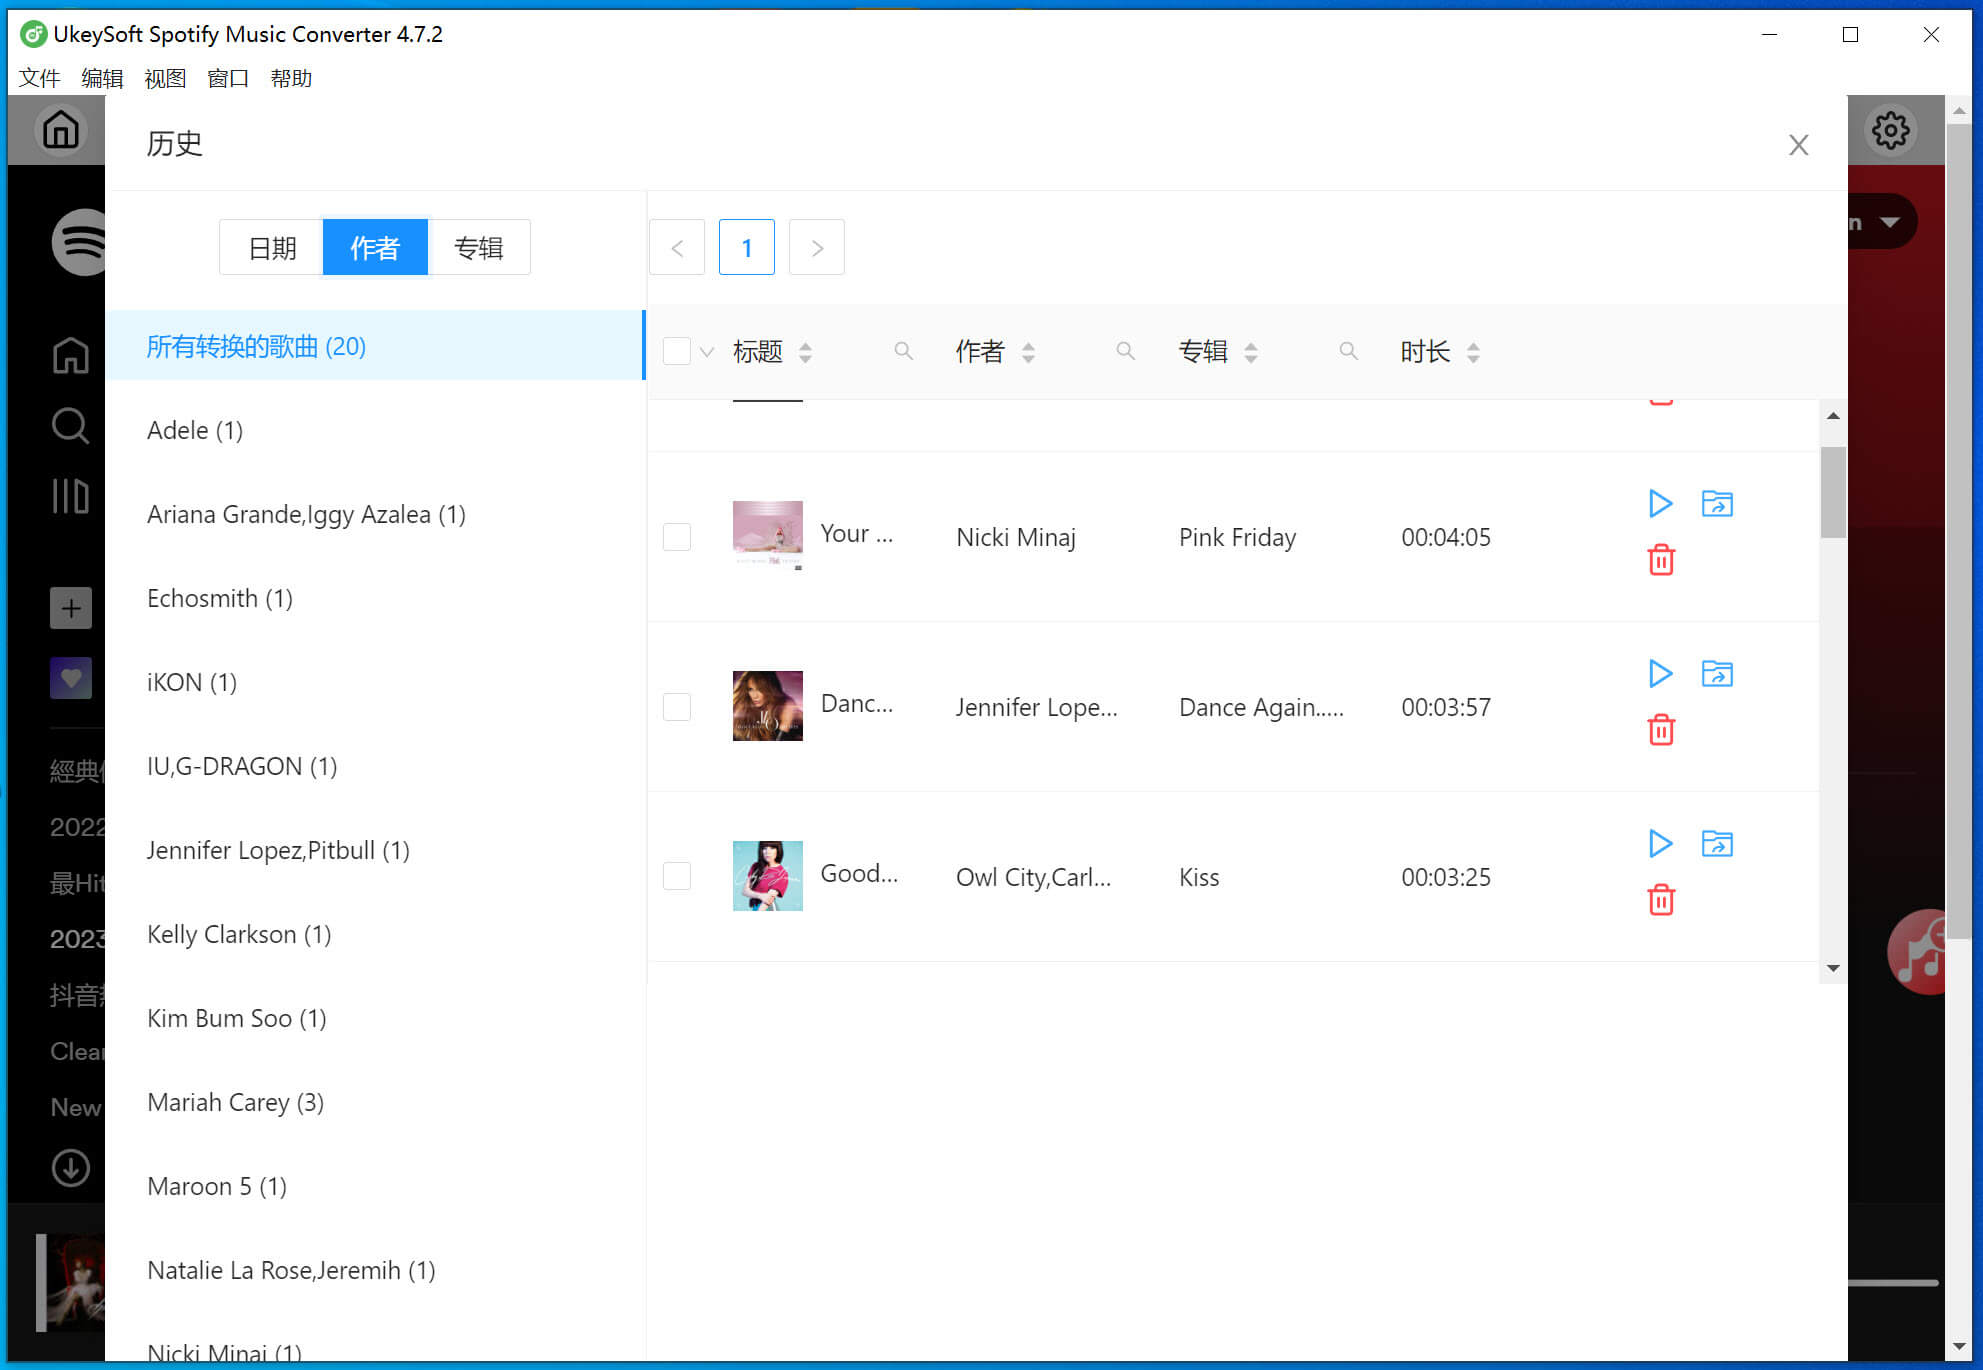Delete the Owl City Kiss entry
This screenshot has width=1983, height=1370.
[1661, 900]
